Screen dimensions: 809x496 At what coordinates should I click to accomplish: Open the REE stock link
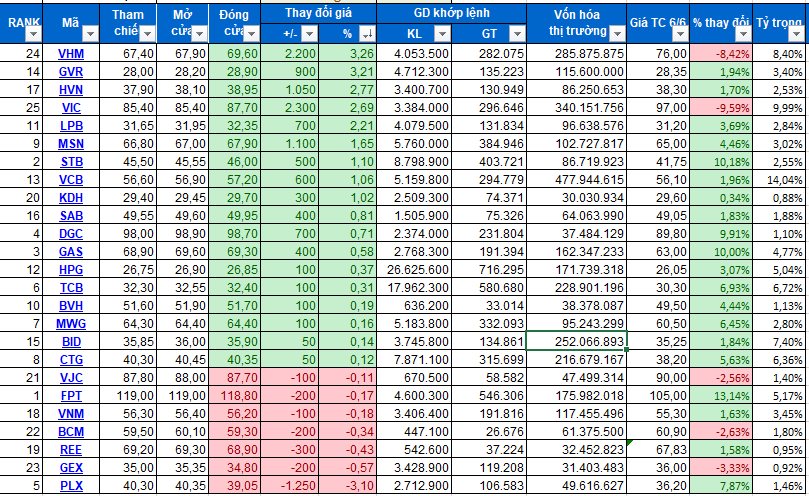tap(71, 450)
